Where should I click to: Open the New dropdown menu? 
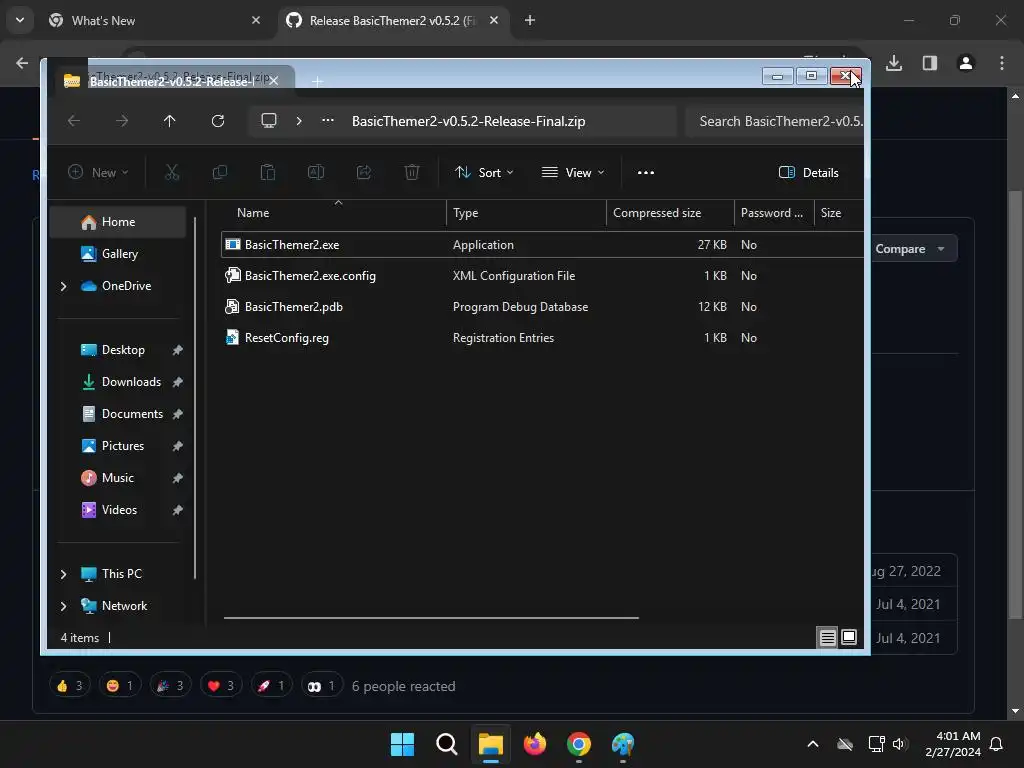tap(99, 172)
